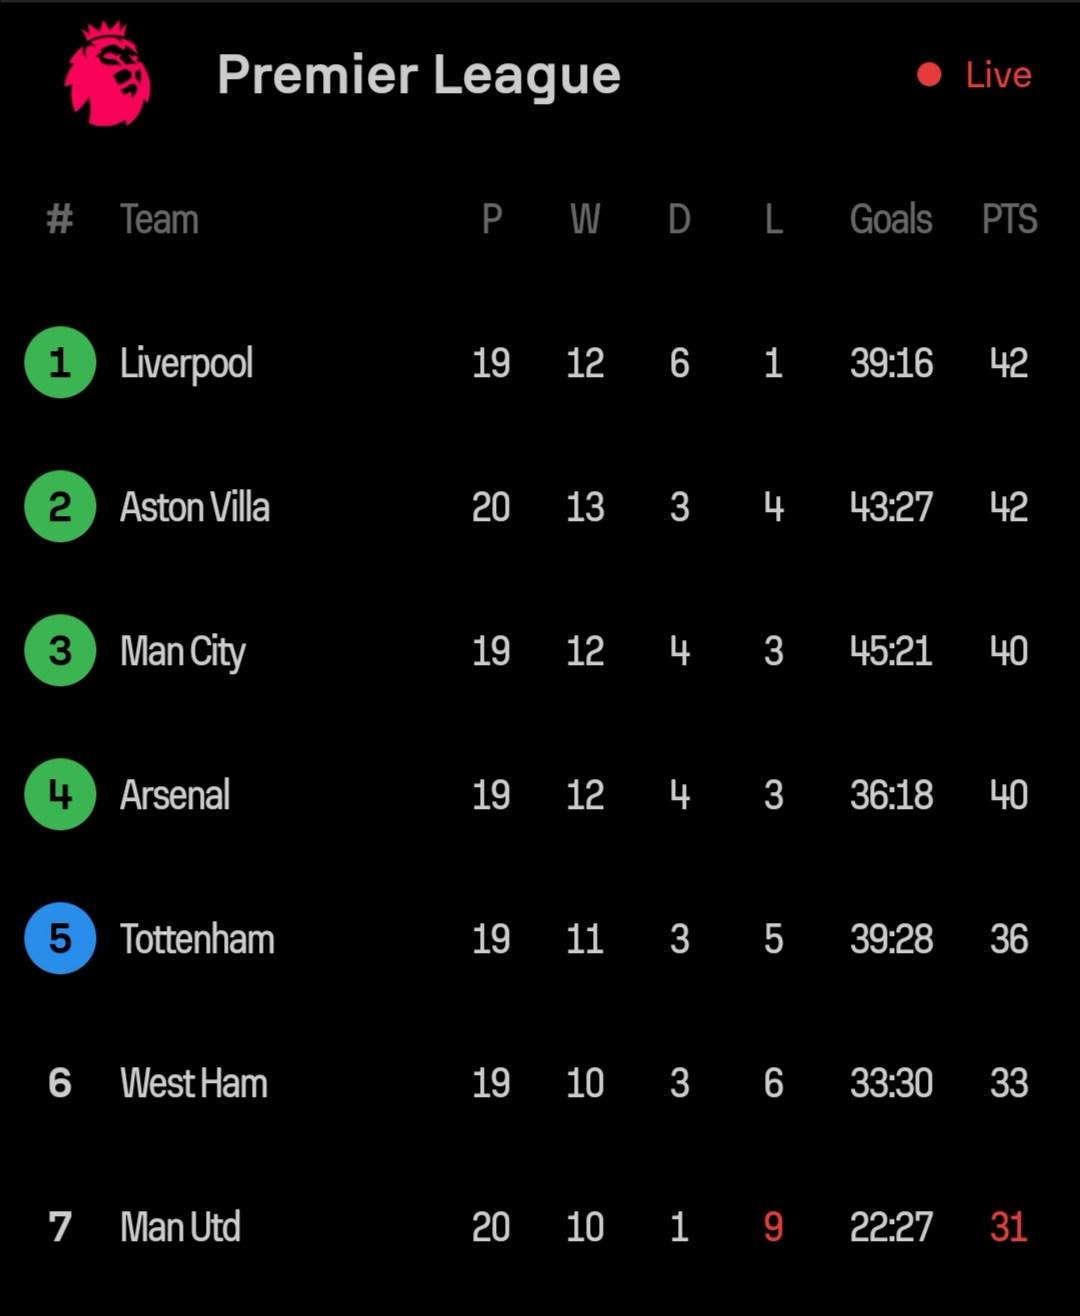Click the red Live indicator dot

[929, 75]
